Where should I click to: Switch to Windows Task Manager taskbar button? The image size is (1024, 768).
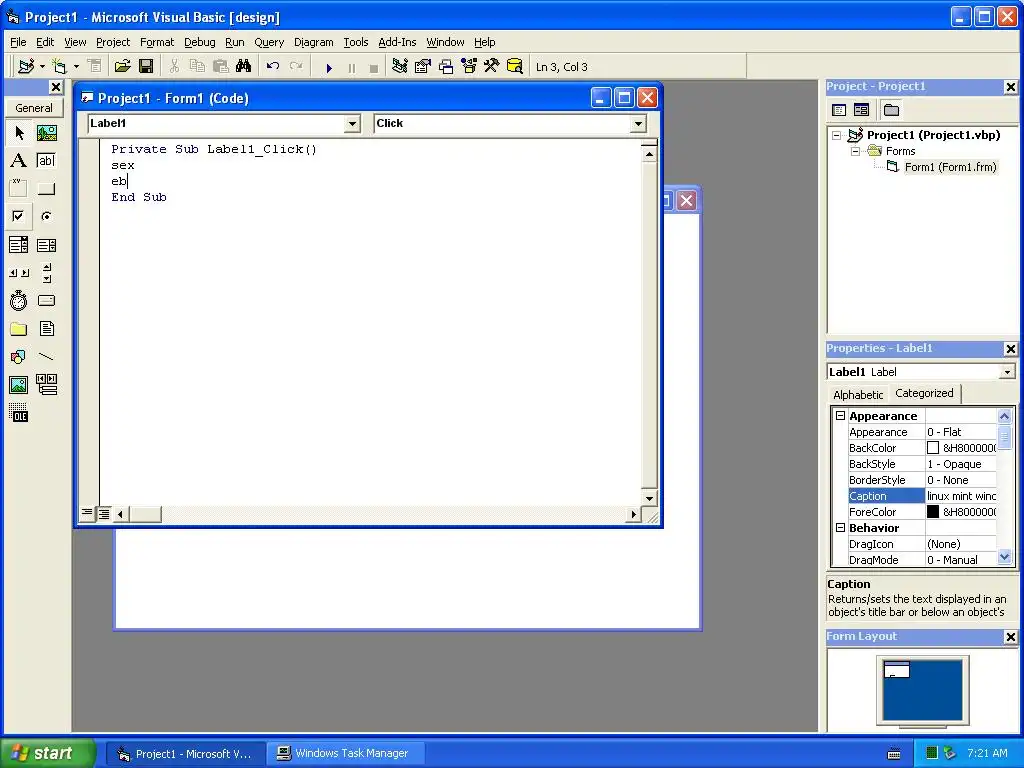[345, 753]
